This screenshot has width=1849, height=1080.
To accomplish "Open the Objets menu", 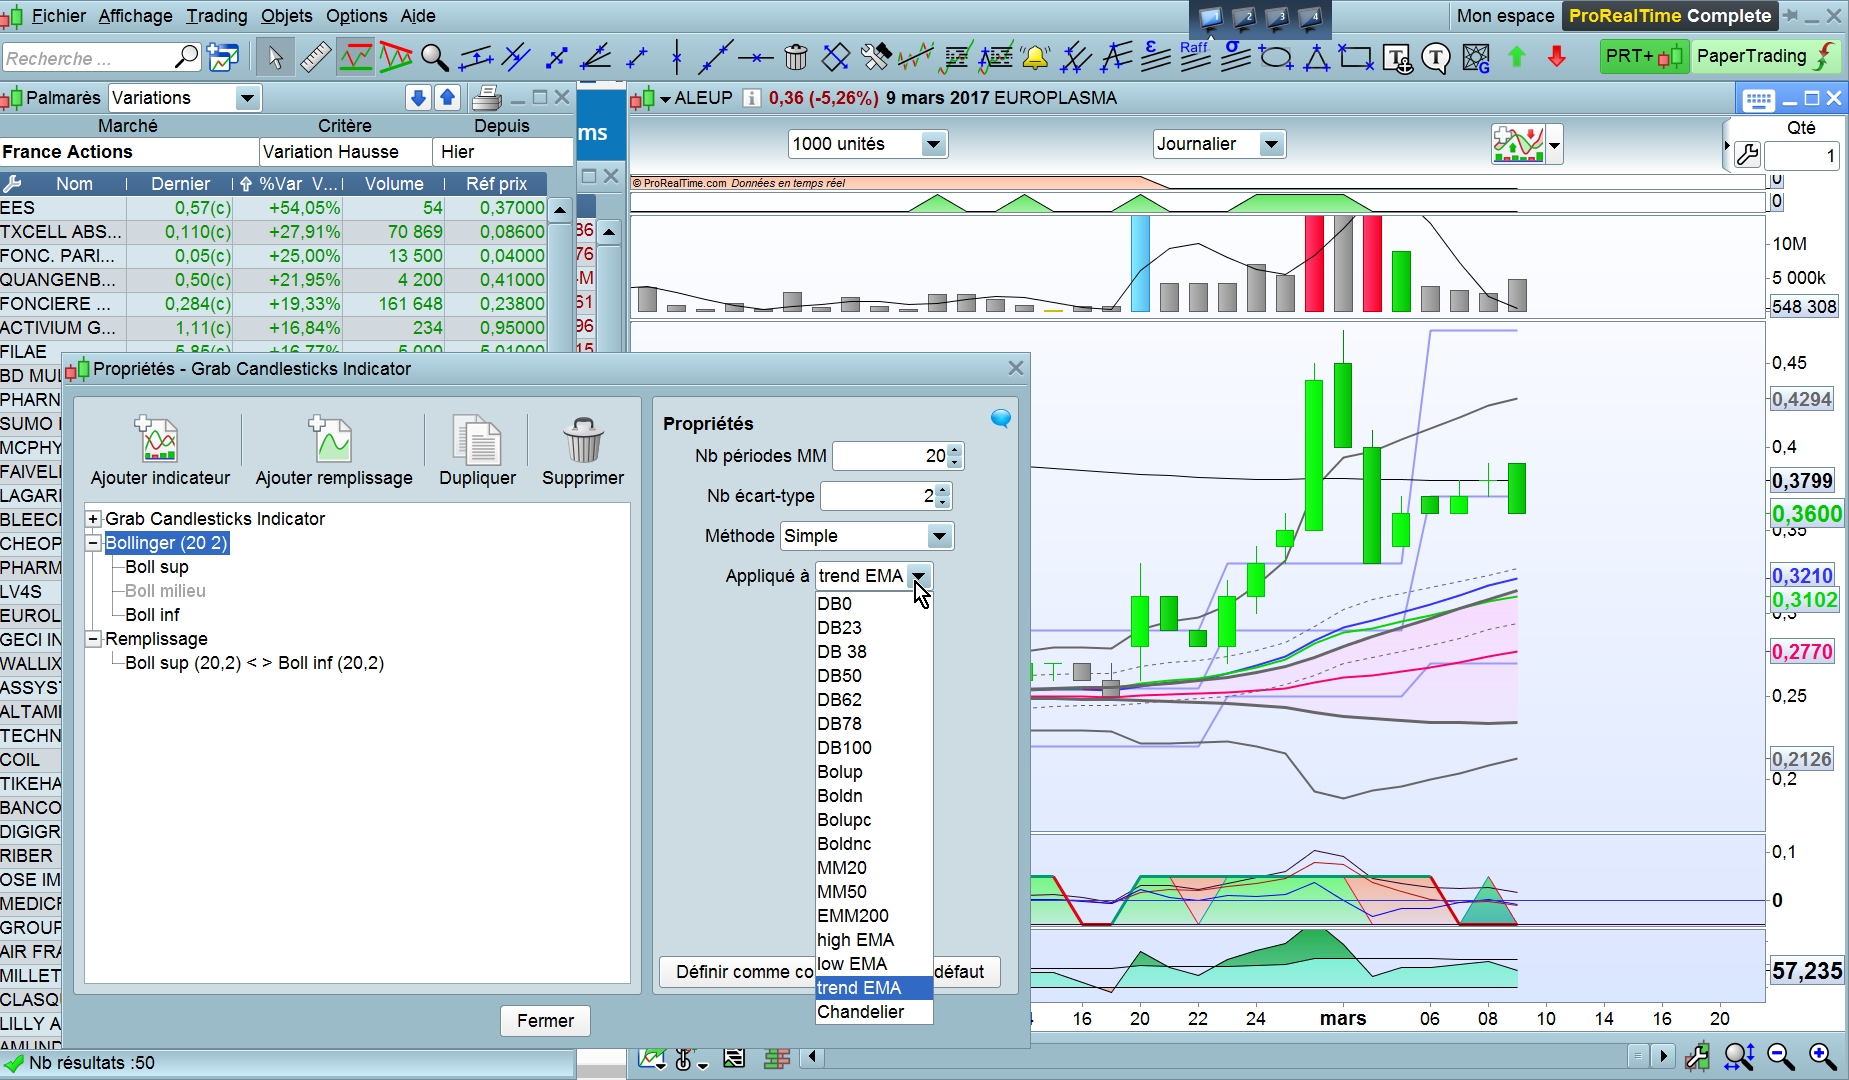I will coord(286,16).
